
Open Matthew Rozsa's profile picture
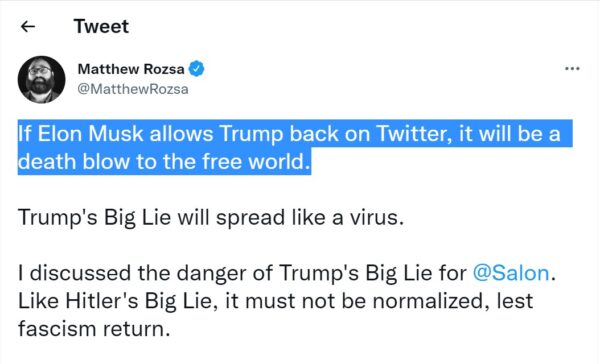41,80
